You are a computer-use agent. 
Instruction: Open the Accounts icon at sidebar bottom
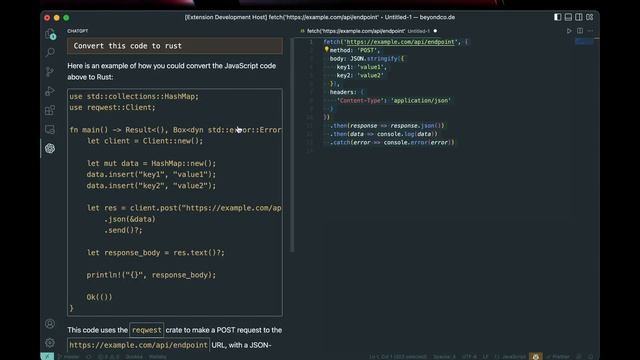(50, 324)
